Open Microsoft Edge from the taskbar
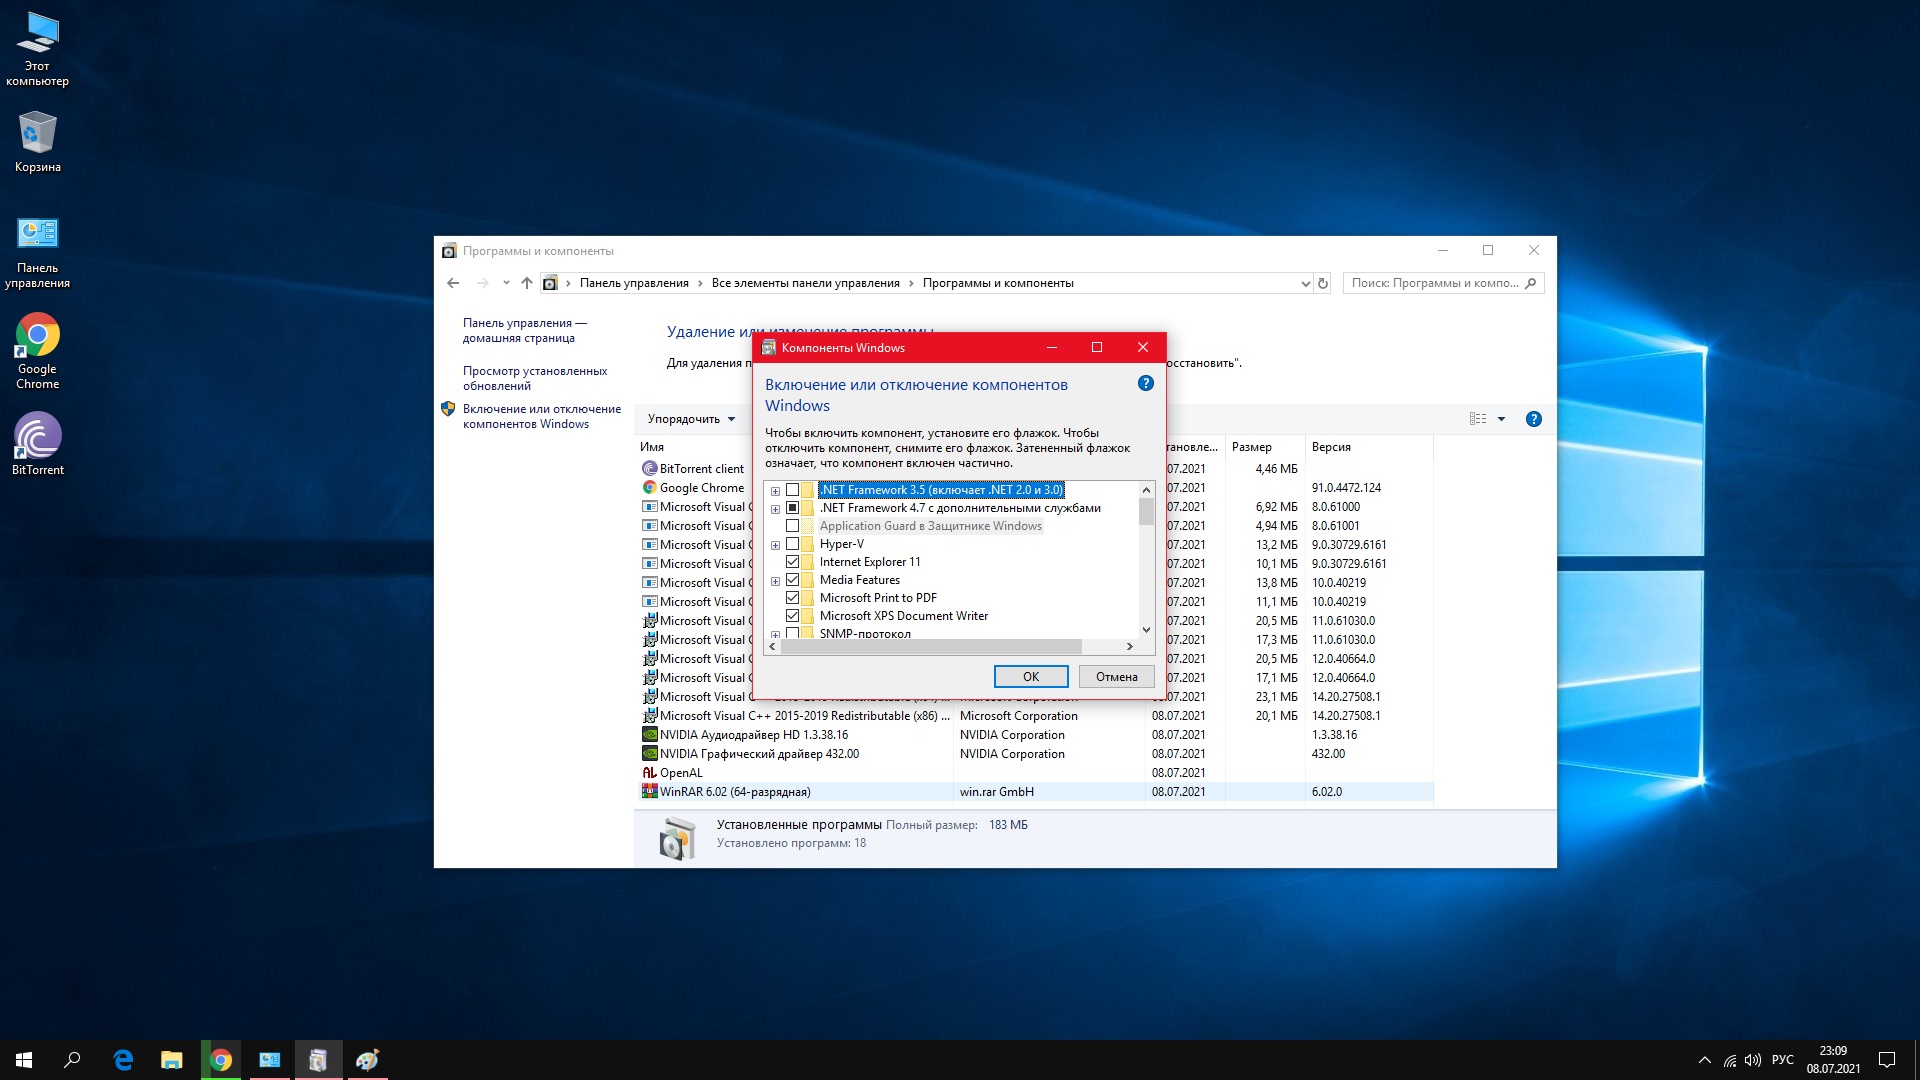The height and width of the screenshot is (1080, 1920). click(x=123, y=1060)
